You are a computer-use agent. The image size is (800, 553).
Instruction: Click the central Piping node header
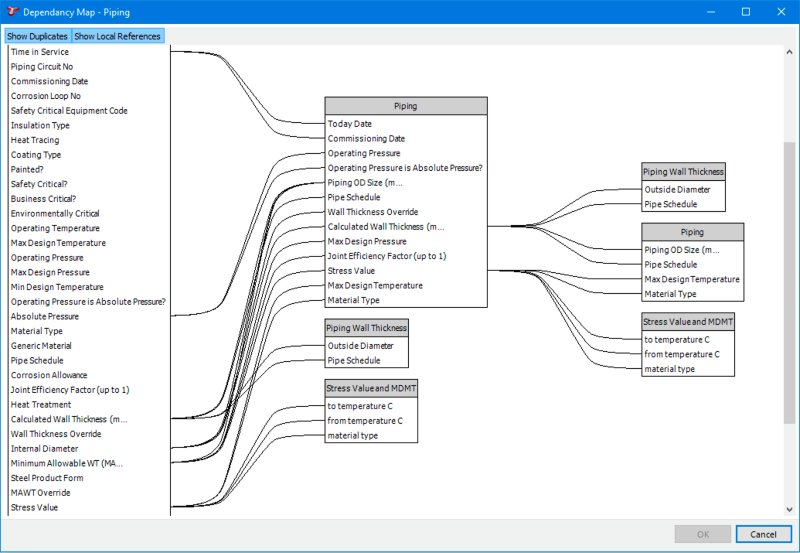pos(405,106)
